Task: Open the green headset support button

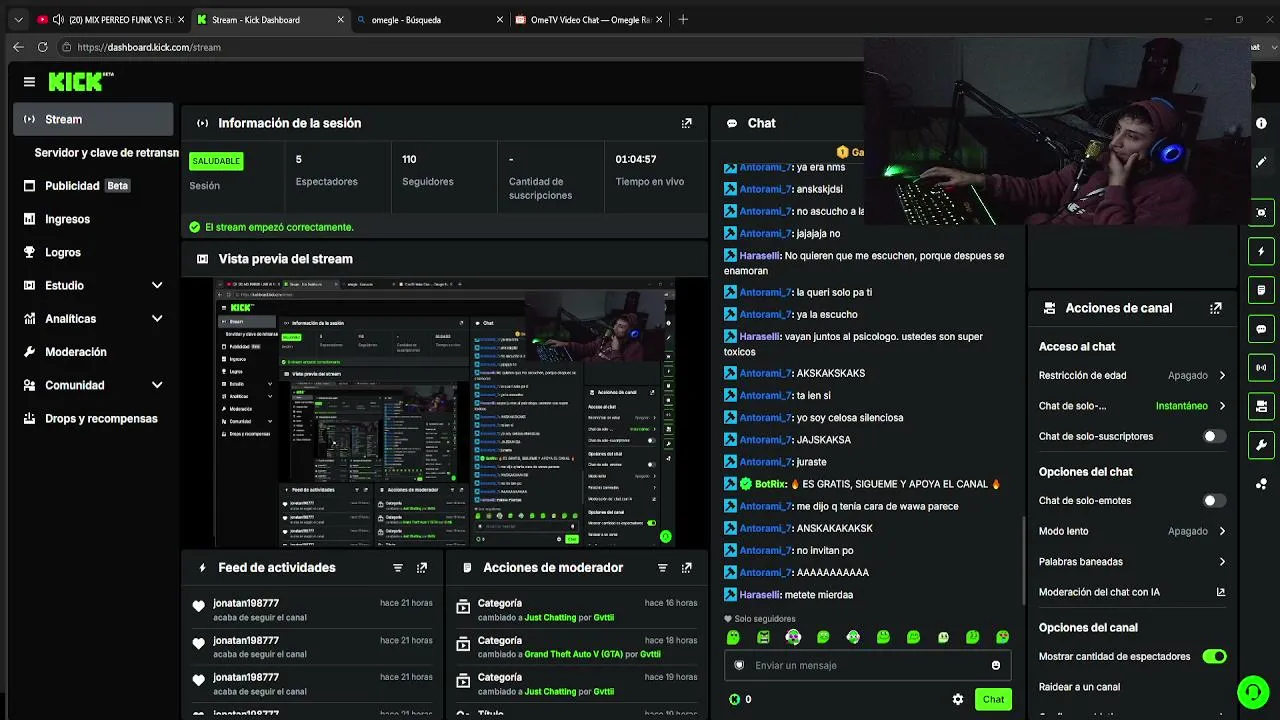Action: tap(1253, 691)
